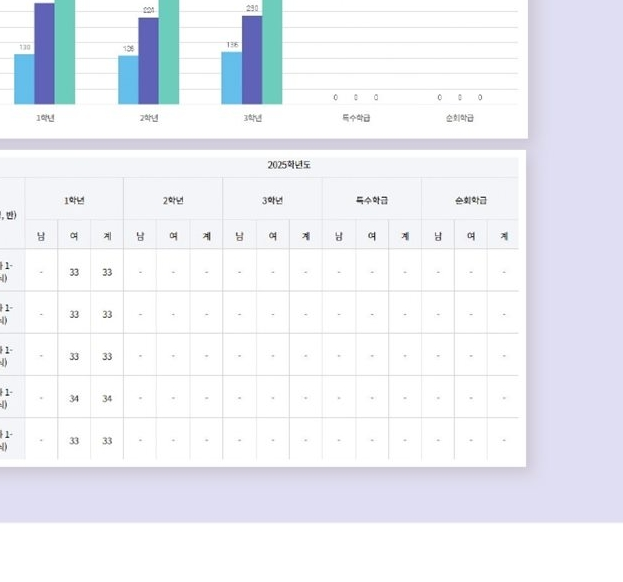The image size is (623, 582).
Task: Select the 순회학급 chart axis label
Action: 460,118
